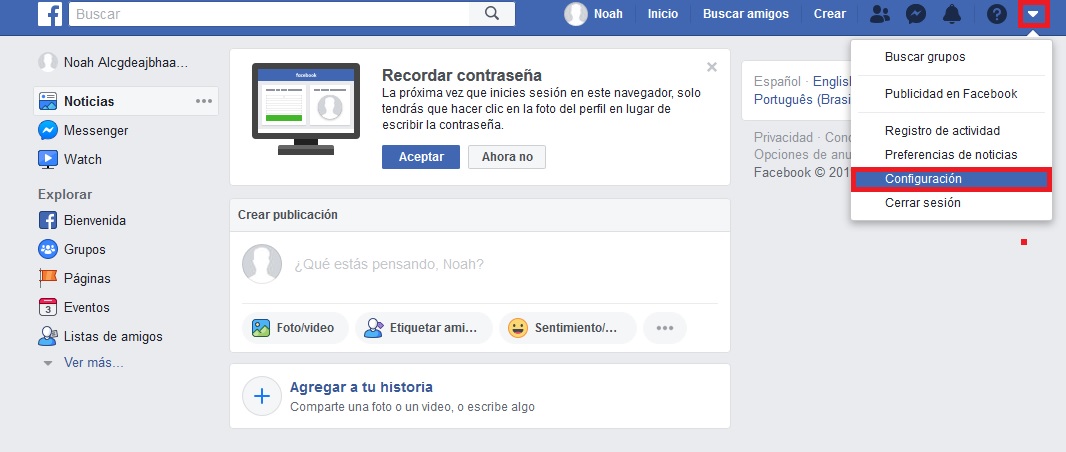Open the Agregar a tu historia link
This screenshot has height=452, width=1066.
coord(361,387)
